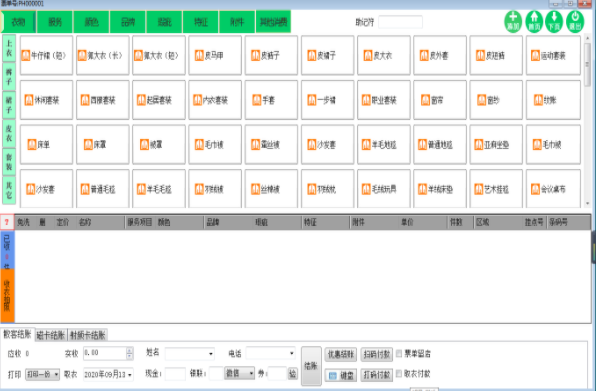The image size is (596, 391).
Task: Select the 毛绒玩具 item
Action: click(384, 188)
